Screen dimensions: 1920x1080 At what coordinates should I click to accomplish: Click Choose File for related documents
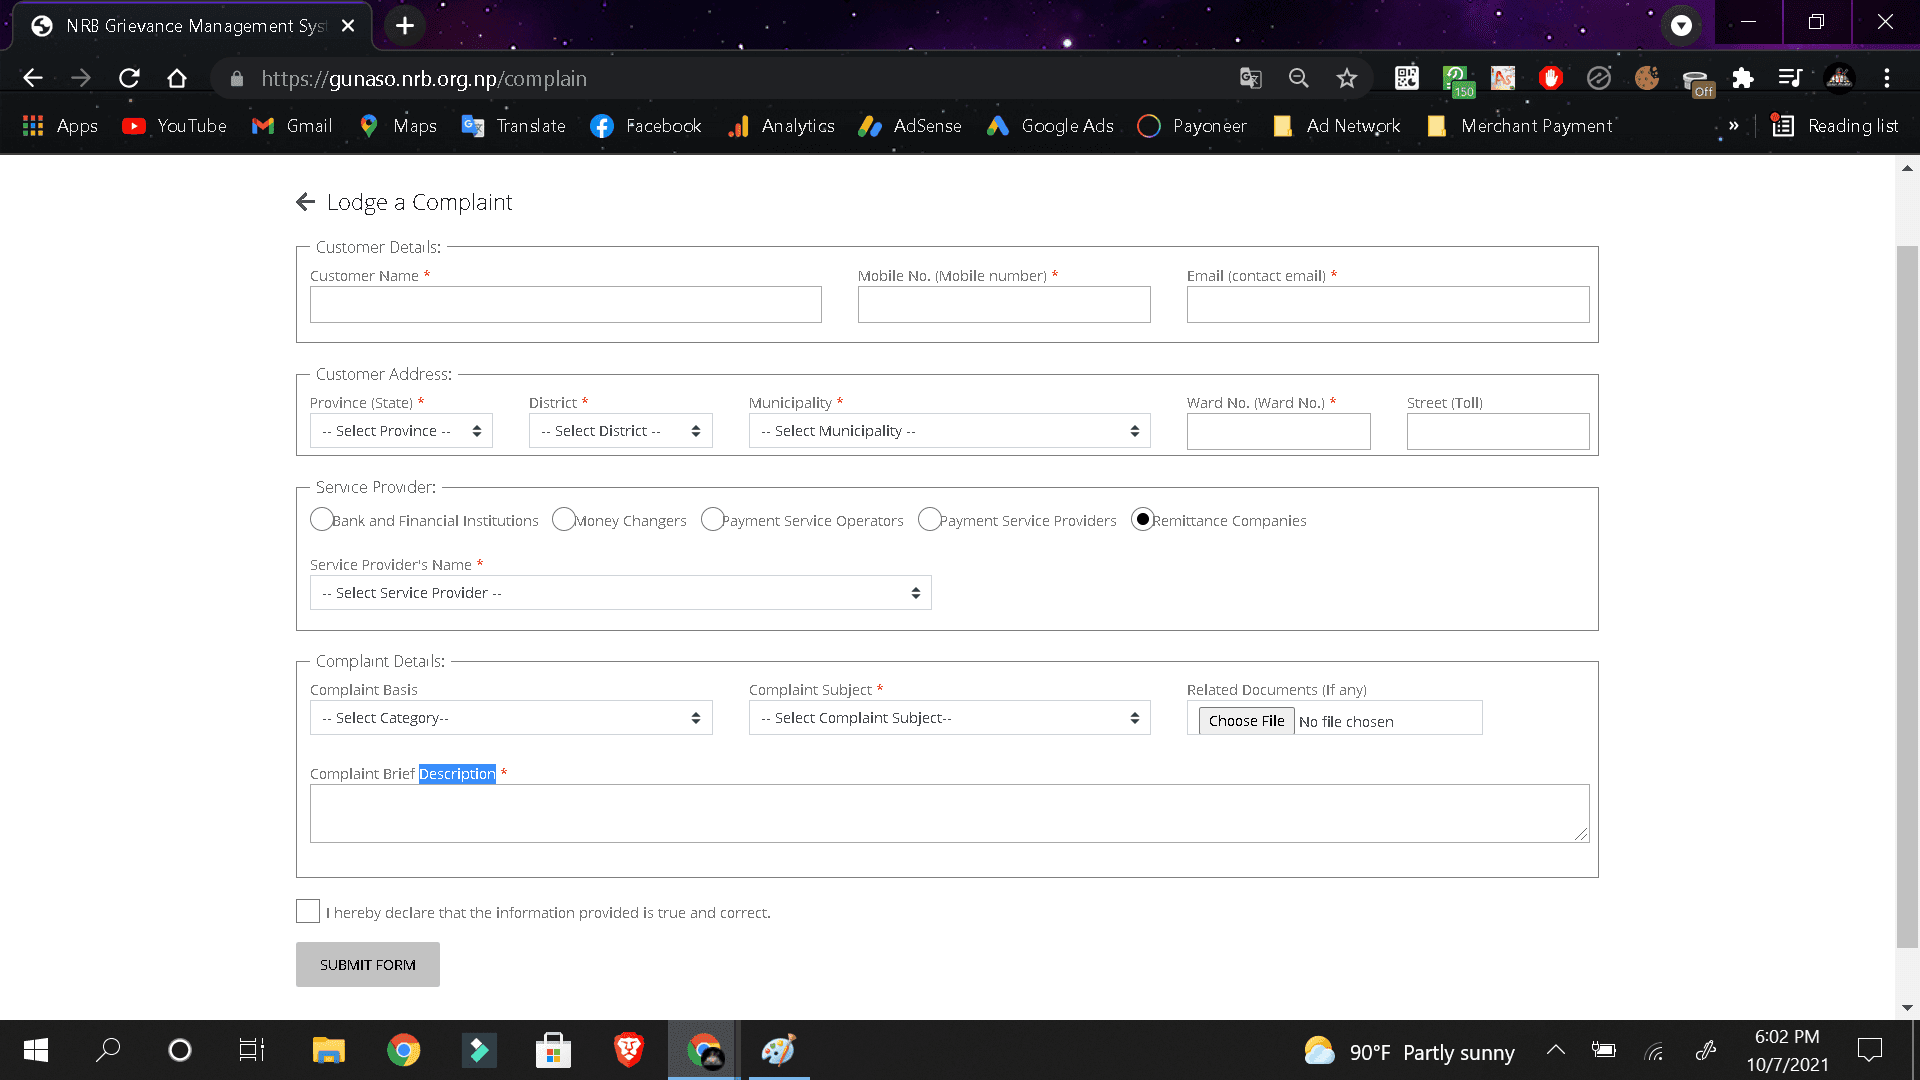click(x=1246, y=721)
